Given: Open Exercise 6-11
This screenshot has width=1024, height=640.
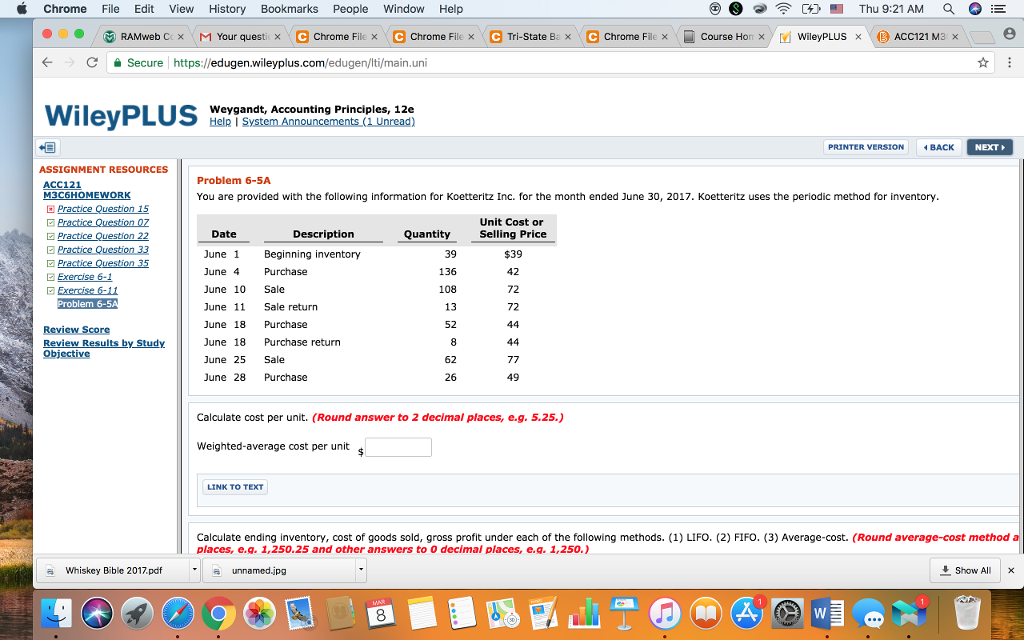Looking at the screenshot, I should click(x=88, y=291).
